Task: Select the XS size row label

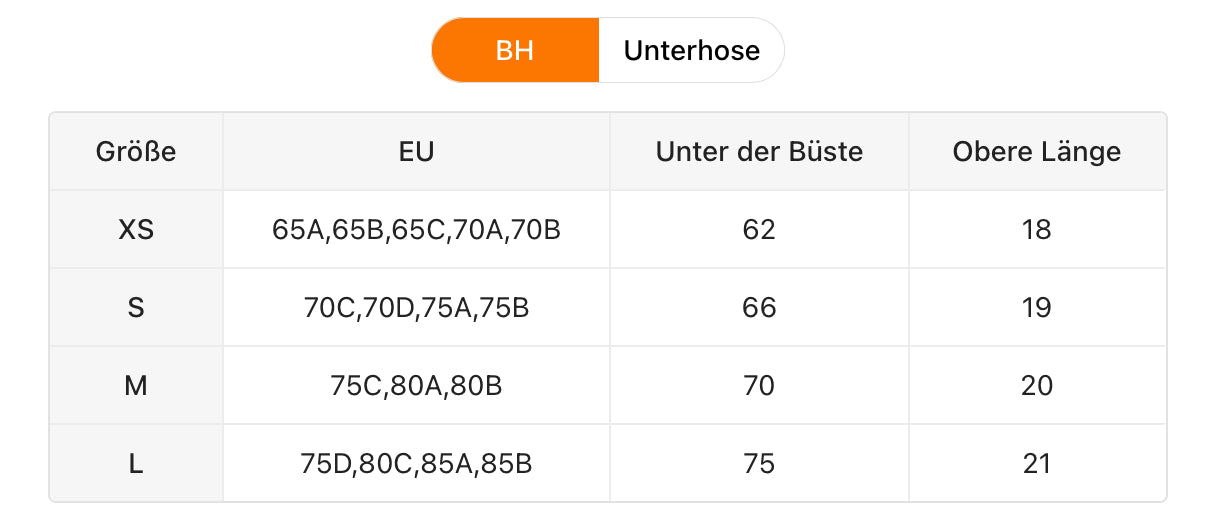Action: 136,230
